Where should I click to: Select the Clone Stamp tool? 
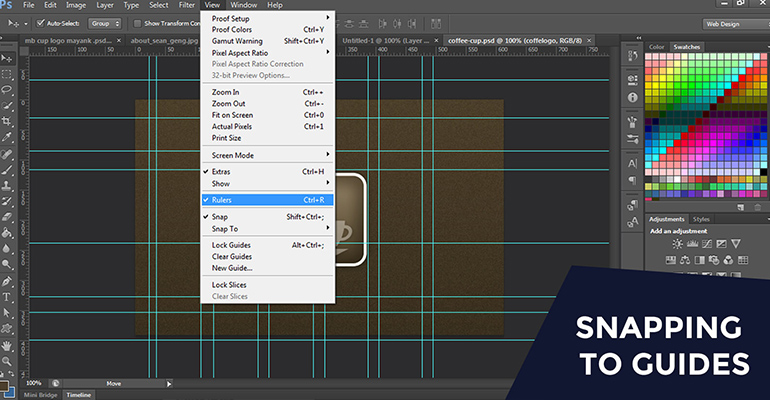6,186
